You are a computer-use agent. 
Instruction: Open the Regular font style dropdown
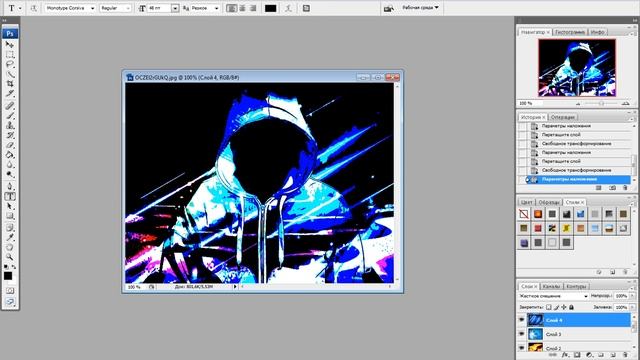click(128, 8)
